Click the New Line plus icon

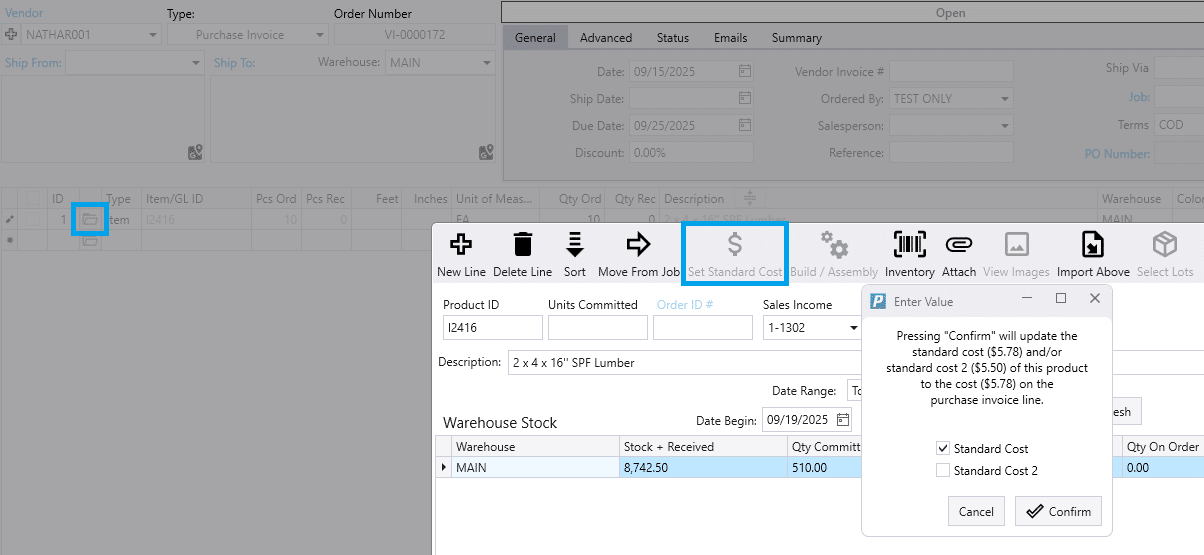pyautogui.click(x=461, y=245)
